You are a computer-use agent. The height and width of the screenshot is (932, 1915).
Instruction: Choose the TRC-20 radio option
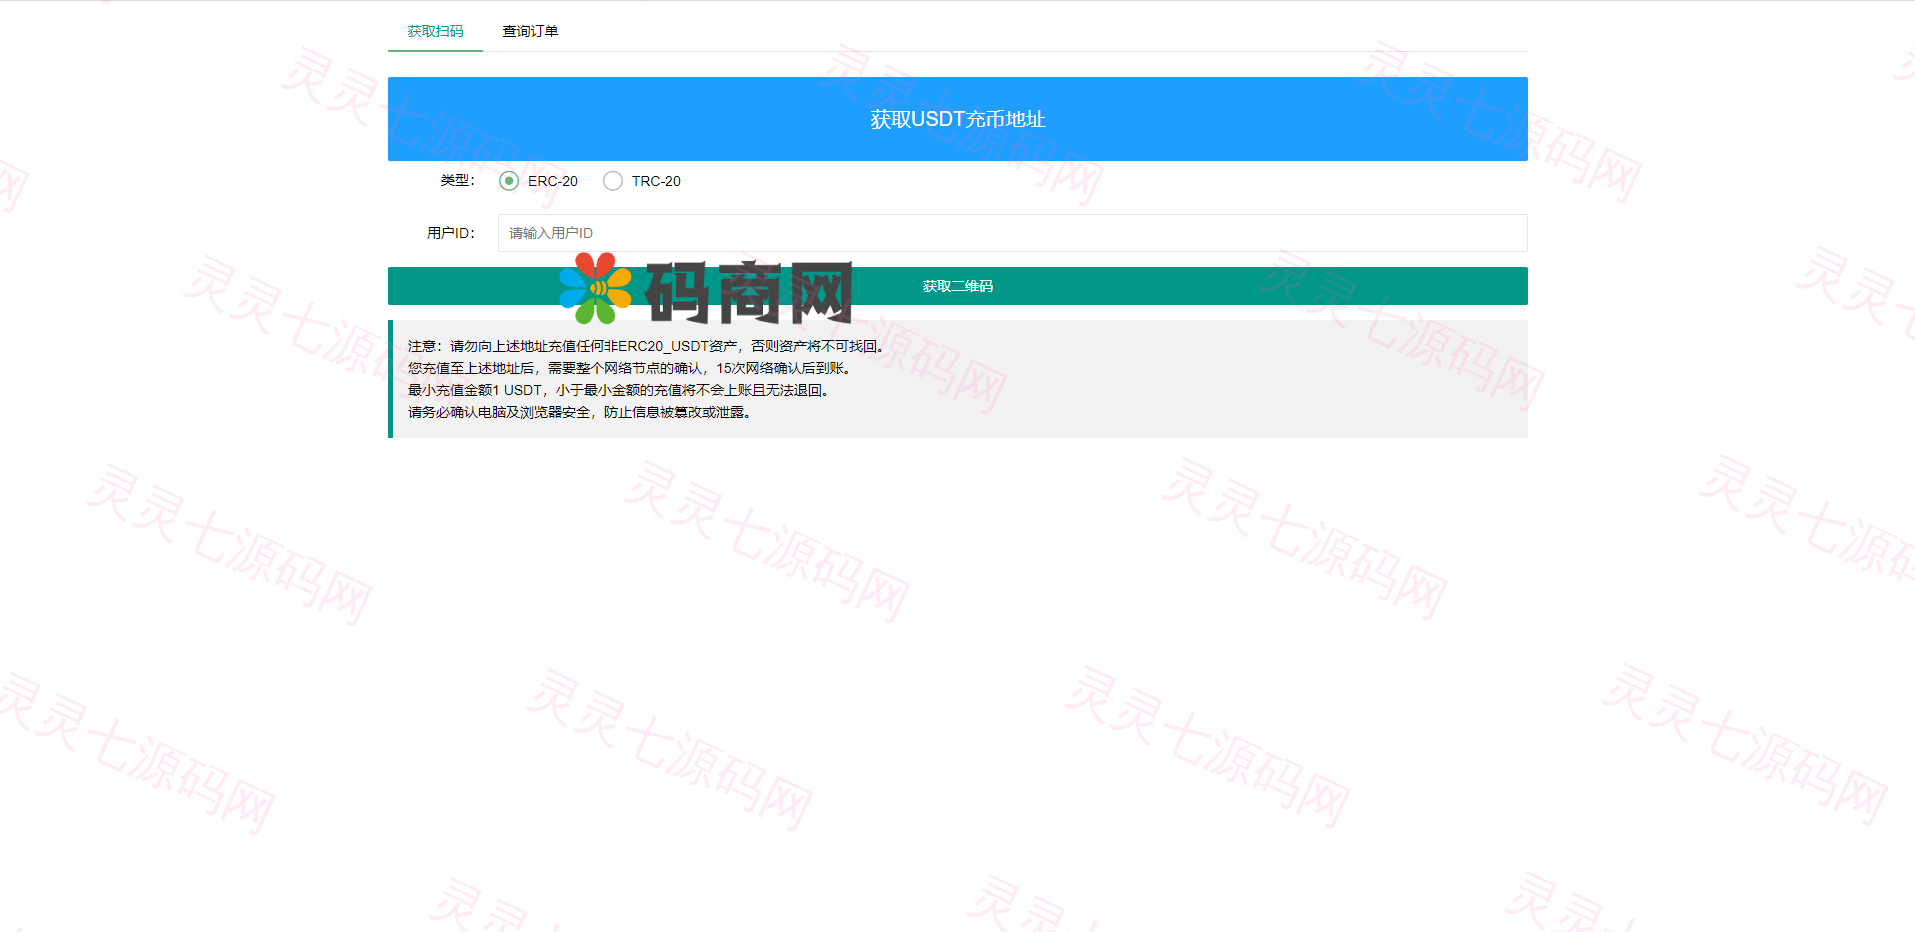point(613,181)
